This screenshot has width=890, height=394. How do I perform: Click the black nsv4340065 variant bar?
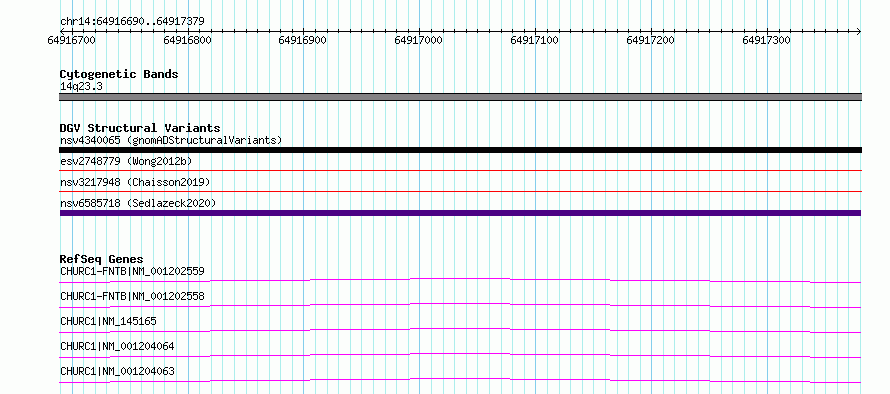460,150
